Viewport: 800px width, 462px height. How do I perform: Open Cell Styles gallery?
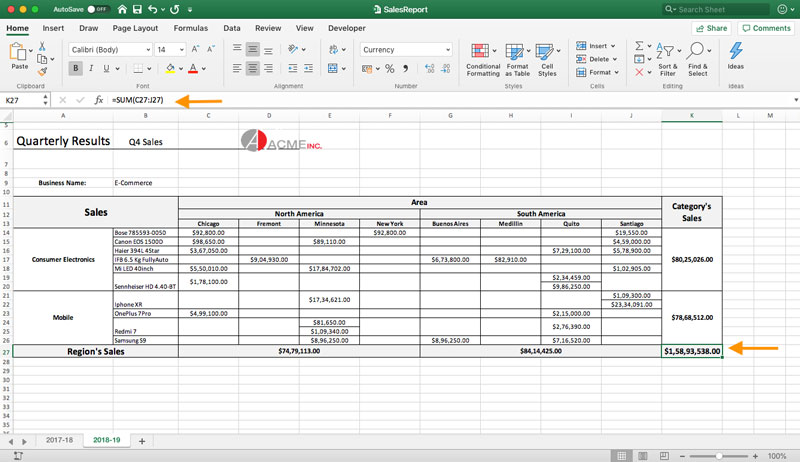(547, 60)
